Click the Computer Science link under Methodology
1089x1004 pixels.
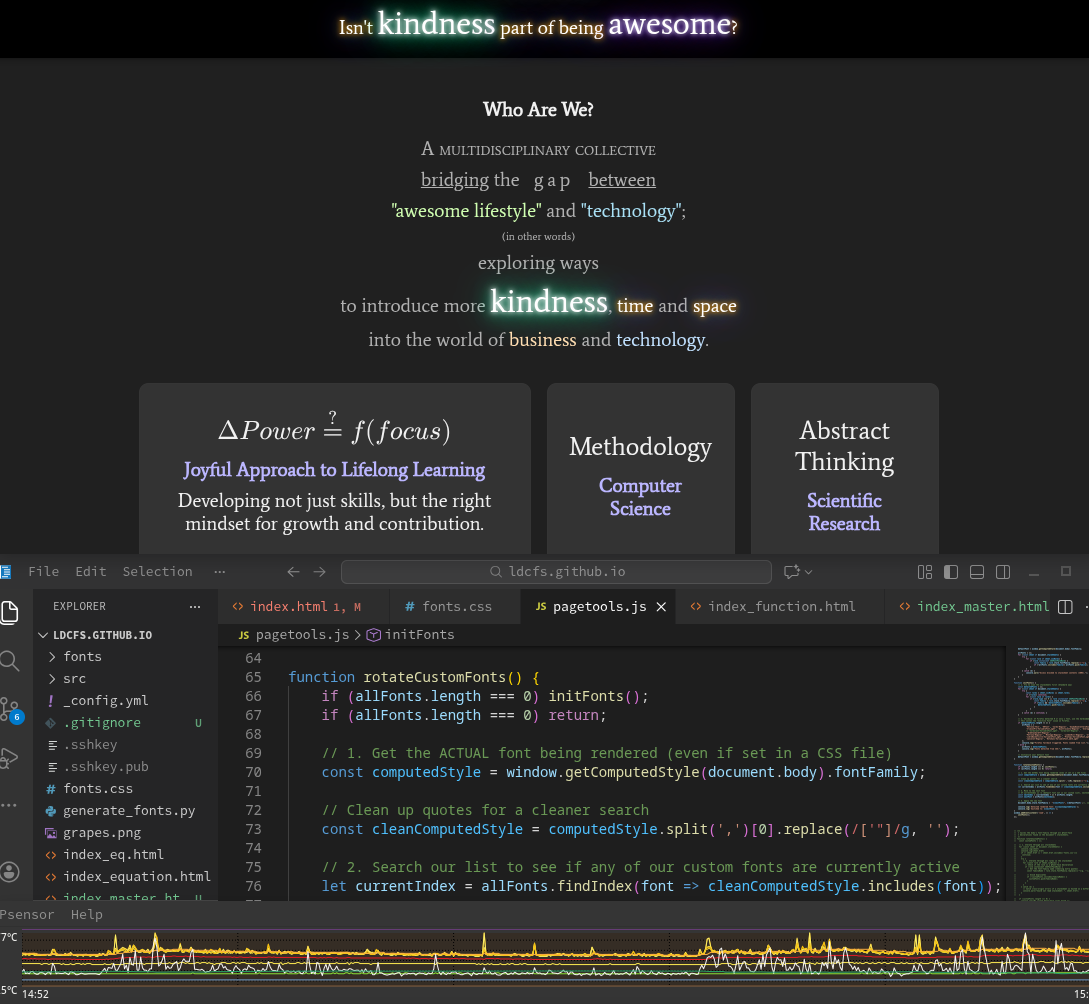tap(640, 497)
